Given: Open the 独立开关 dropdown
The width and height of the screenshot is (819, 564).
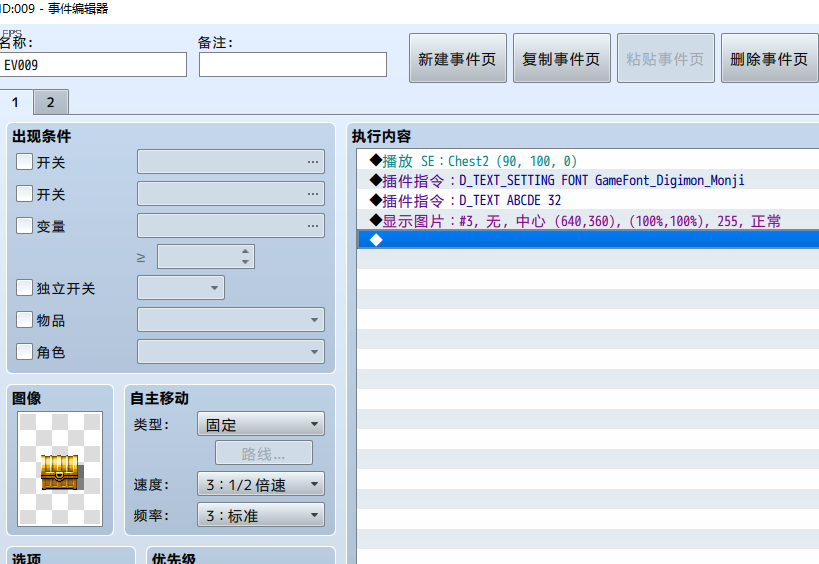Looking at the screenshot, I should pos(181,287).
